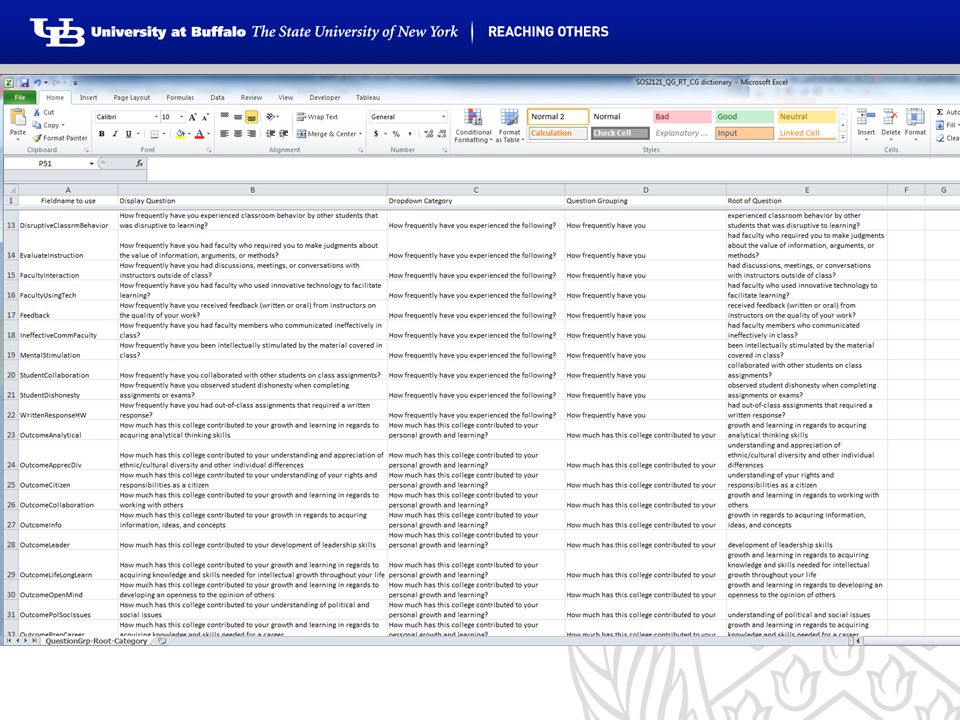Open the General number format dropdown

443,116
